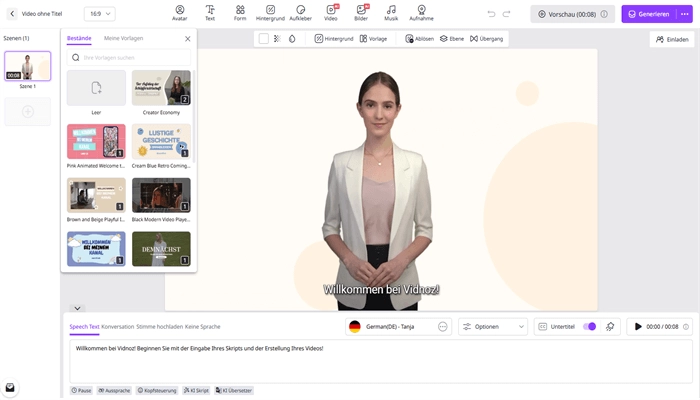
Task: Open the Übergang transition option
Action: click(x=486, y=39)
